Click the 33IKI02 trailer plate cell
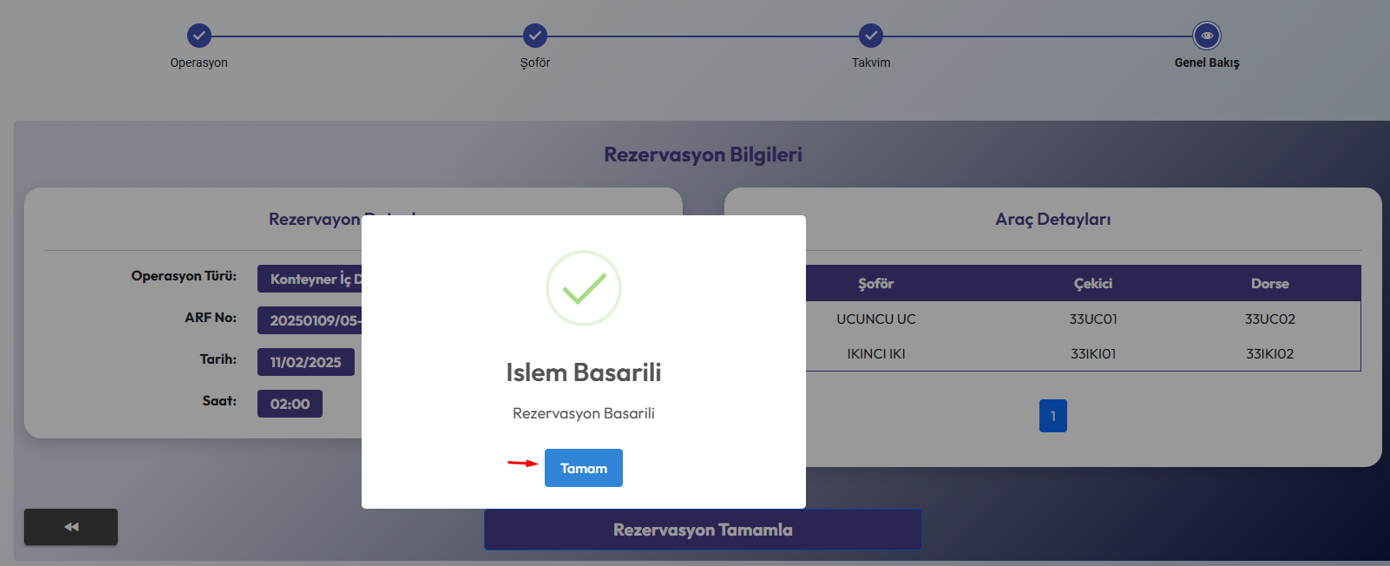This screenshot has height=566, width=1390. point(1269,353)
